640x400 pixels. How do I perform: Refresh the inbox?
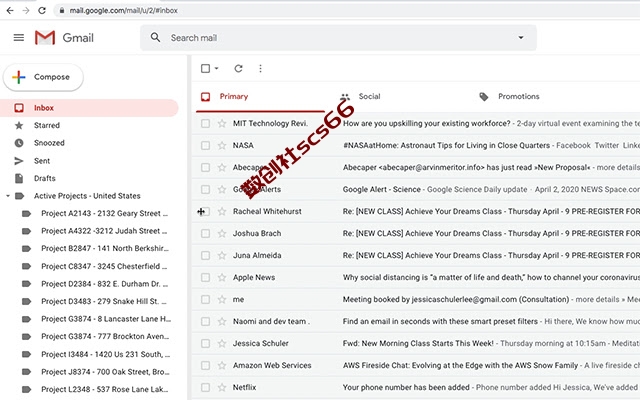click(x=238, y=69)
